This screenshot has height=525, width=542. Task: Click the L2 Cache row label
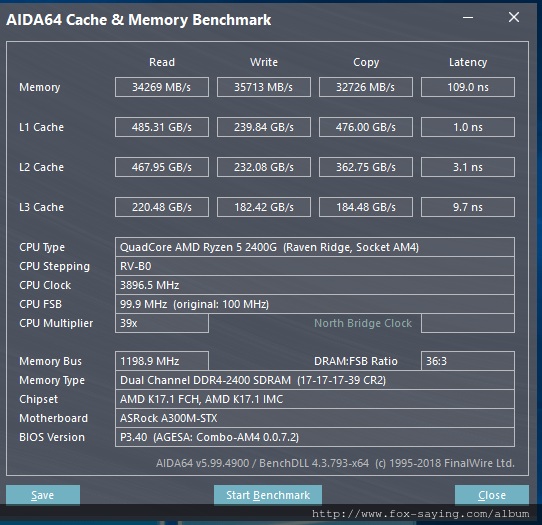41,167
